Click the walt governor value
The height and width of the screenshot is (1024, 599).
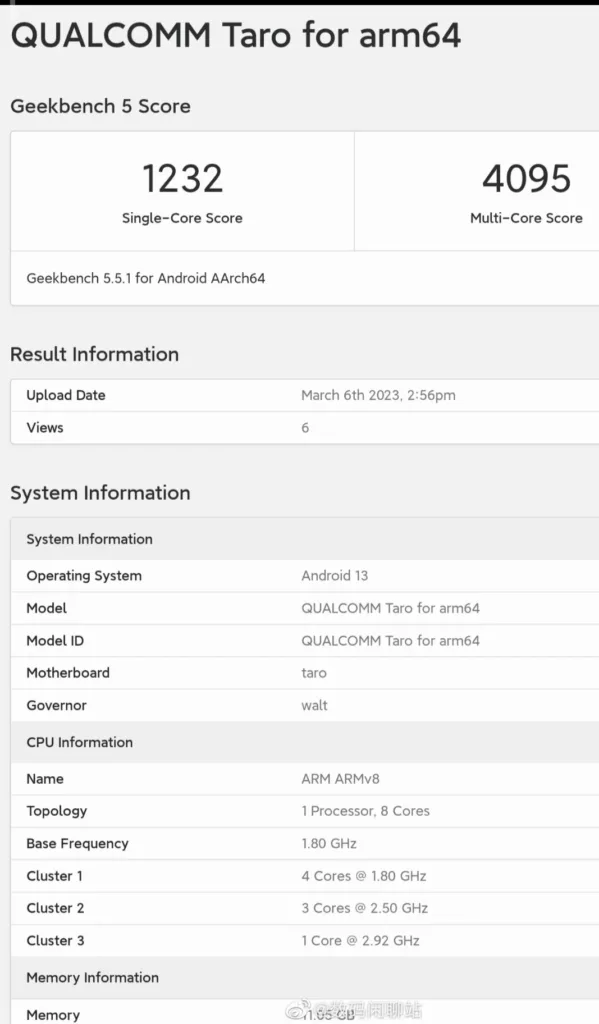click(314, 705)
